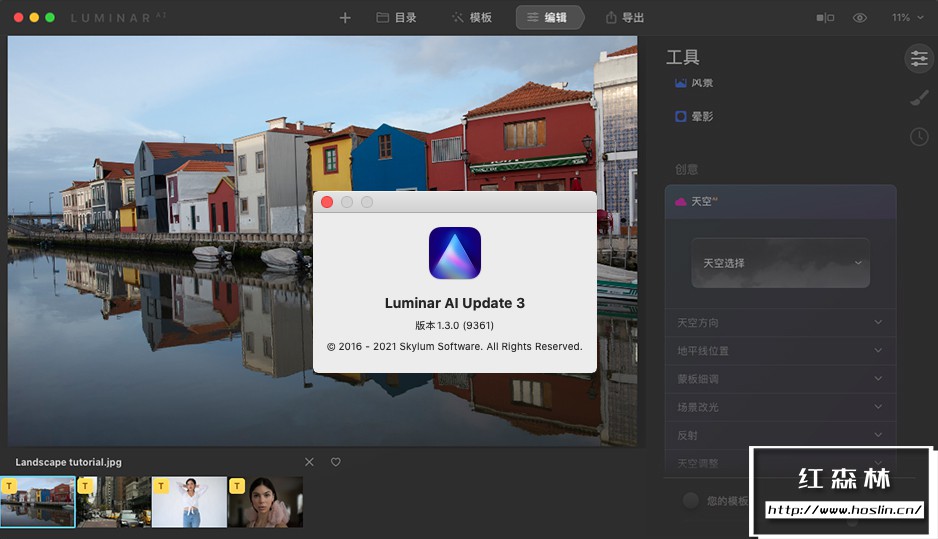Click the Luminar AI app logo in dialog
Screen dimensions: 938x539
coord(455,253)
